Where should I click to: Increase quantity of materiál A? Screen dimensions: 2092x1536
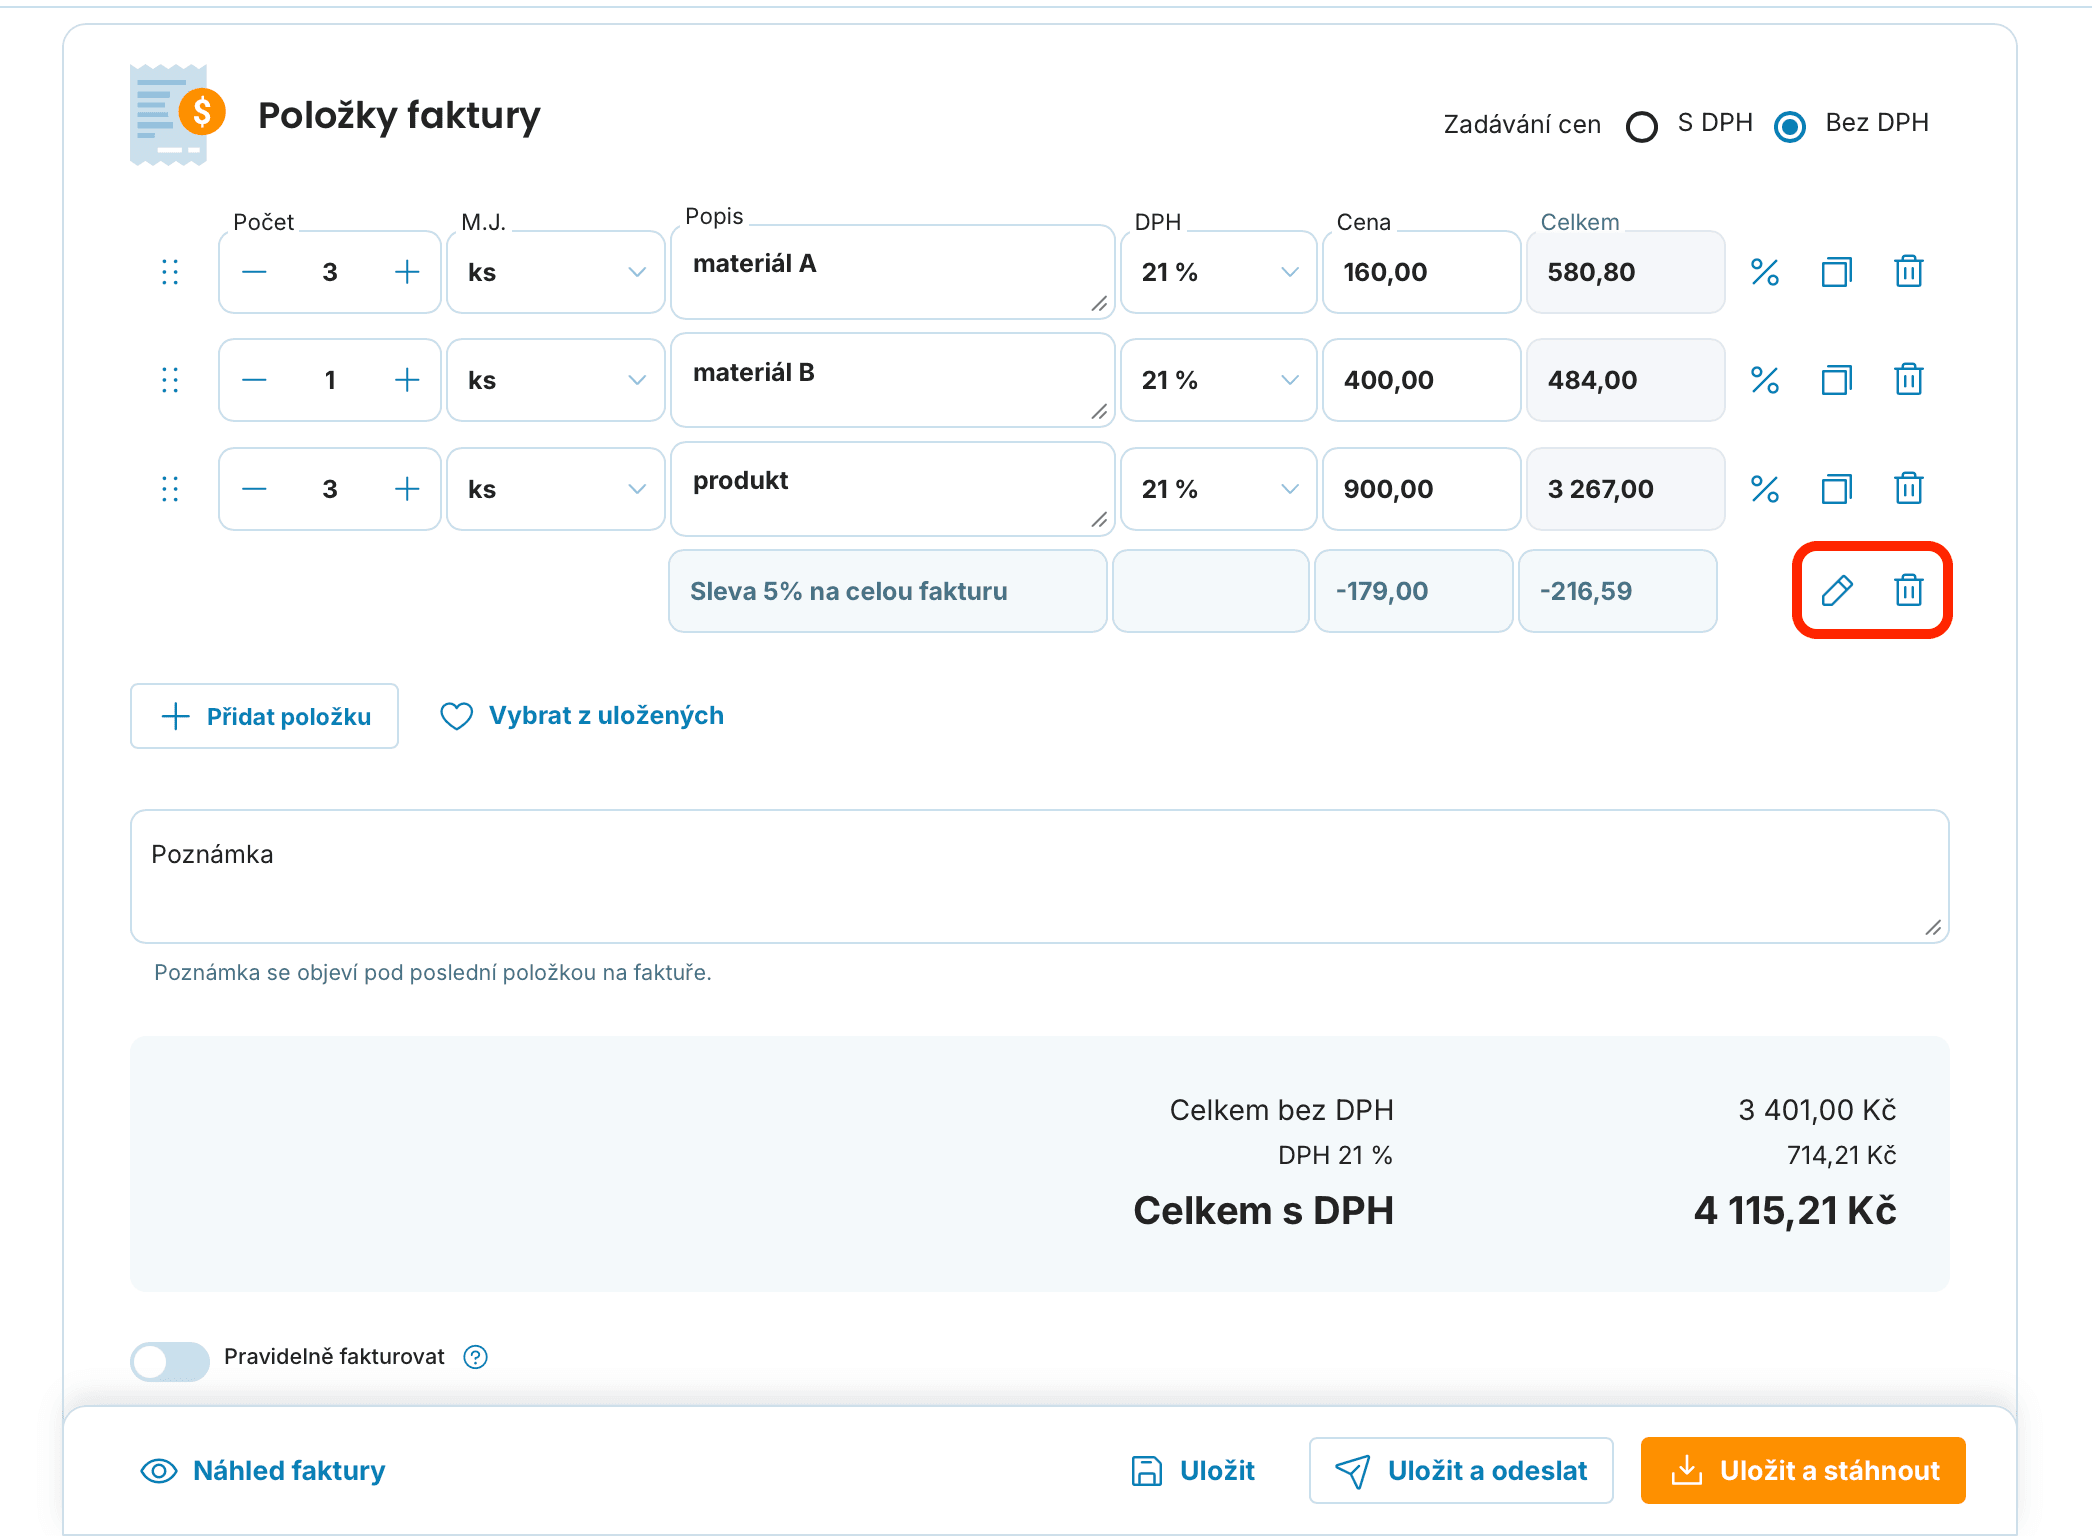point(407,272)
